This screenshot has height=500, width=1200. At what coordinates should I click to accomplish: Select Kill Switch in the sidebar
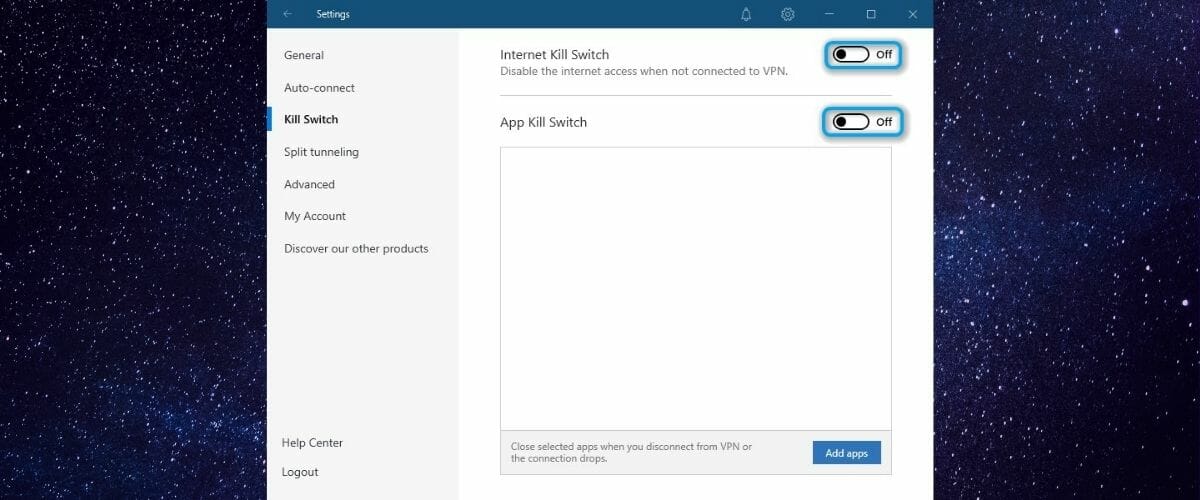[311, 119]
